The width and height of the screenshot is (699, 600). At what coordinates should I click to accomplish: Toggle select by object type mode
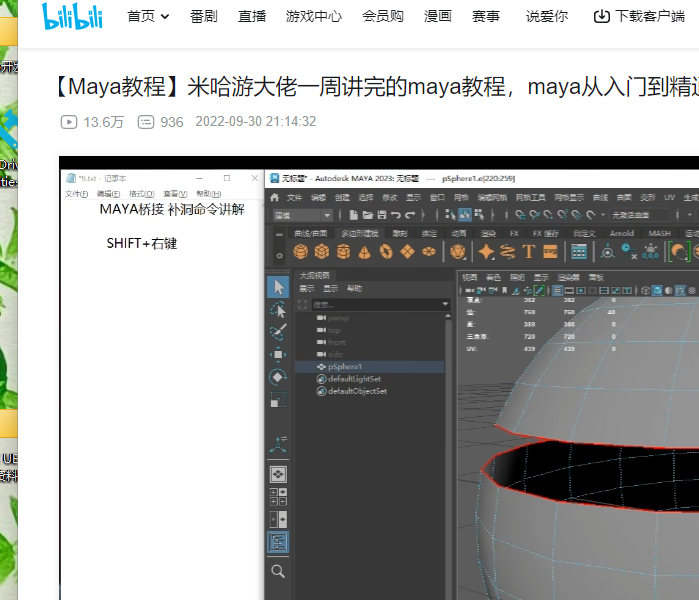pos(465,215)
